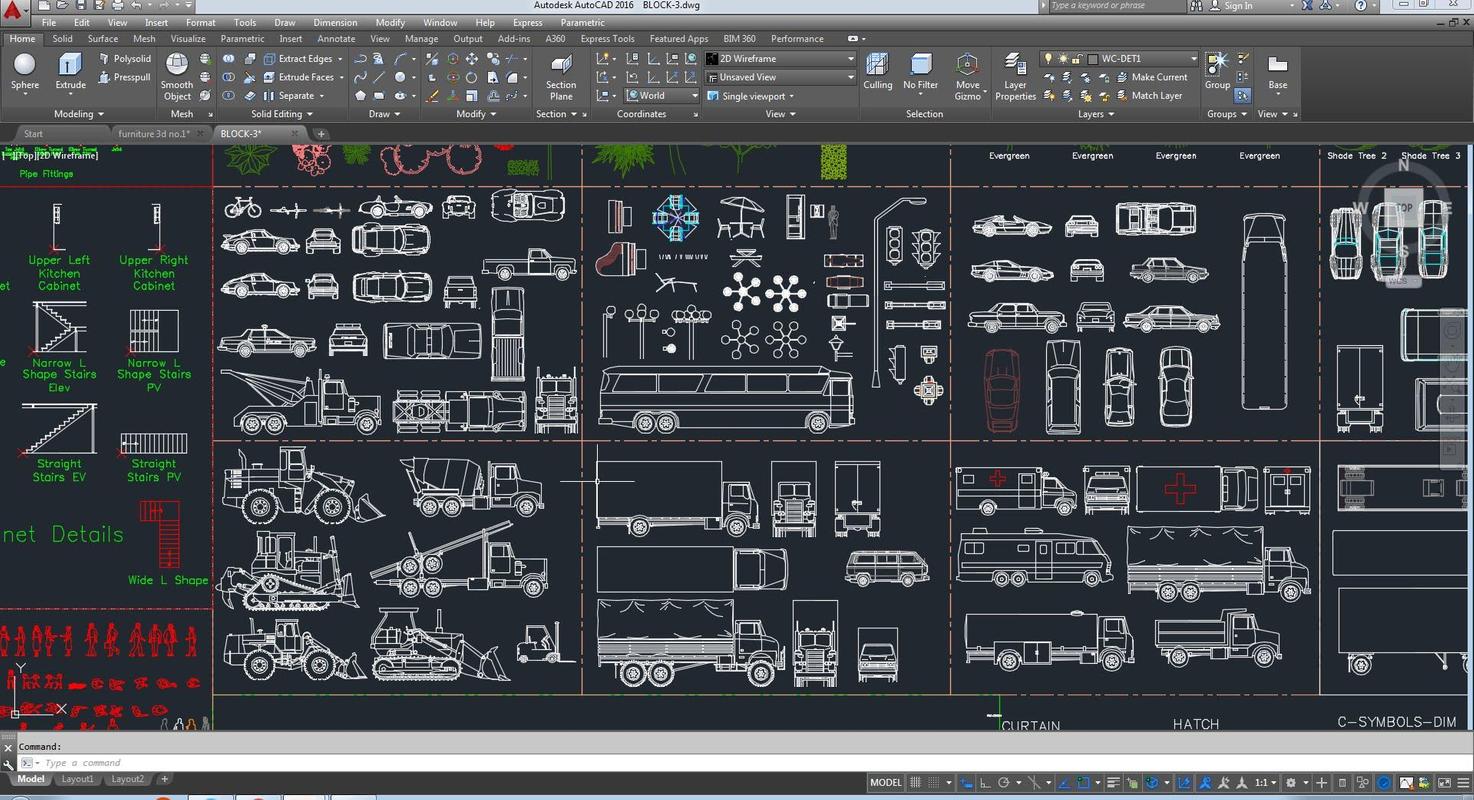This screenshot has width=1474, height=800.
Task: Open the WC-DET1 layer dropdown
Action: pos(1119,59)
